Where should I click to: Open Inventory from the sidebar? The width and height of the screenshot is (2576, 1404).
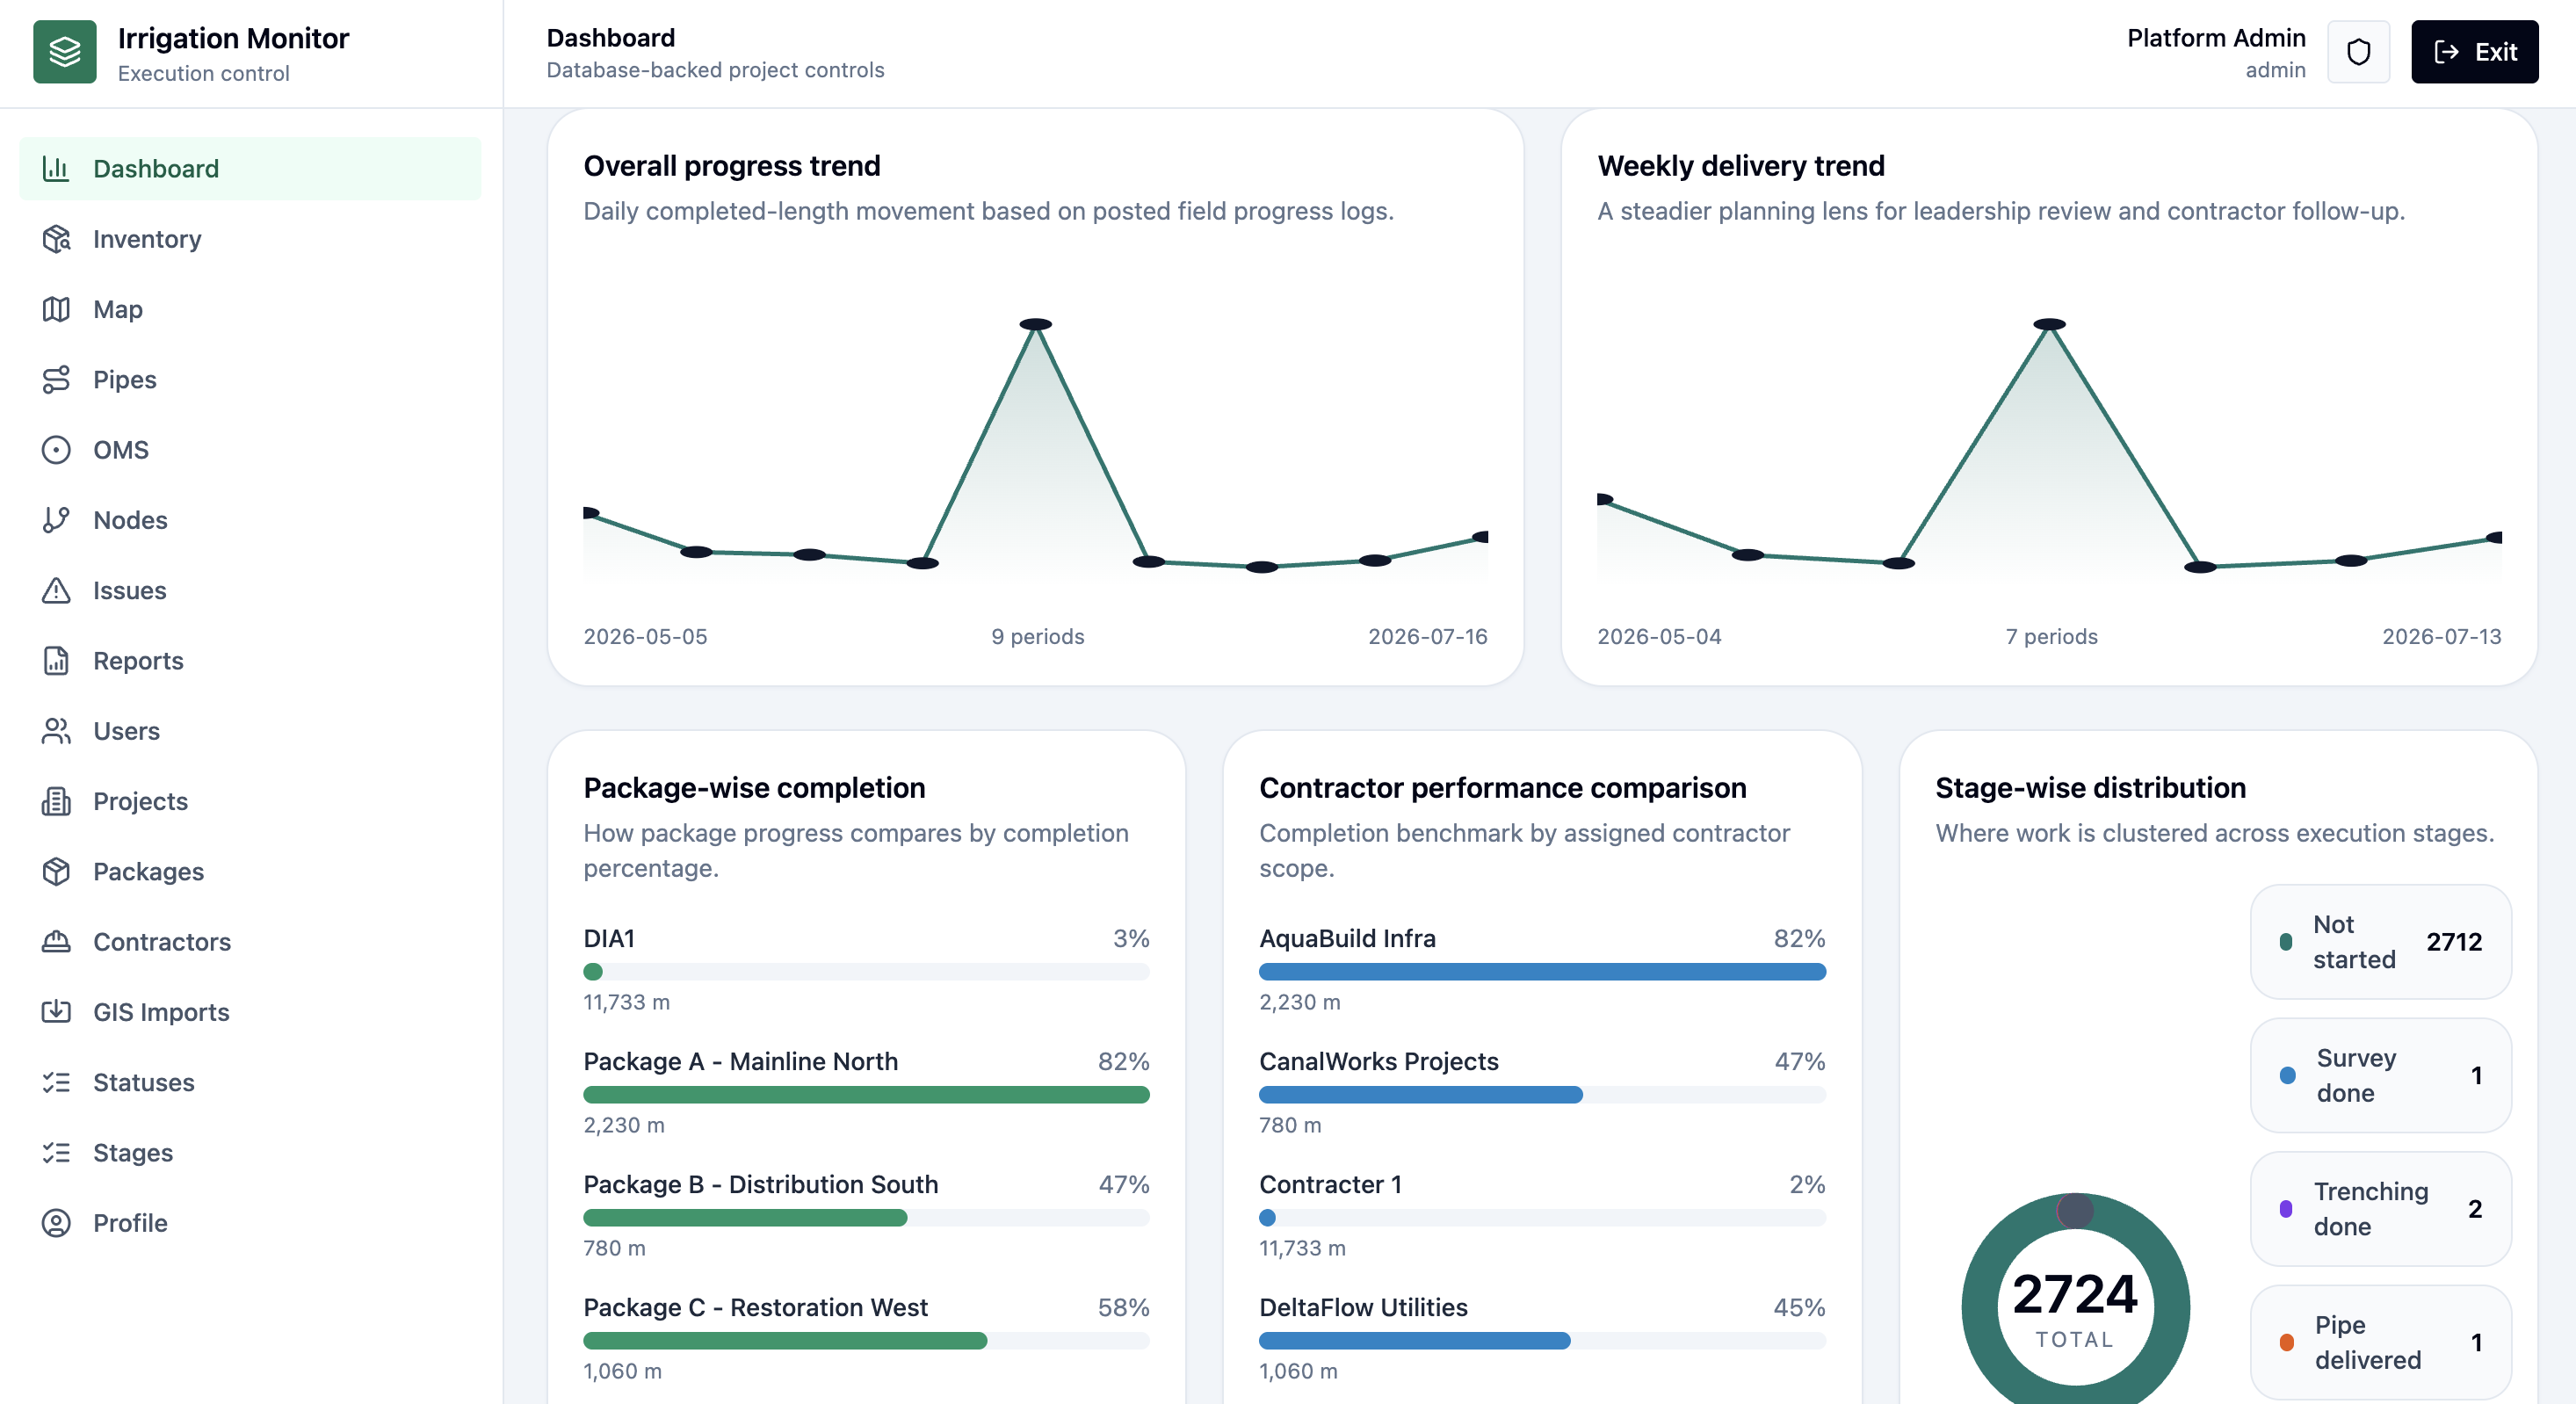click(250, 239)
